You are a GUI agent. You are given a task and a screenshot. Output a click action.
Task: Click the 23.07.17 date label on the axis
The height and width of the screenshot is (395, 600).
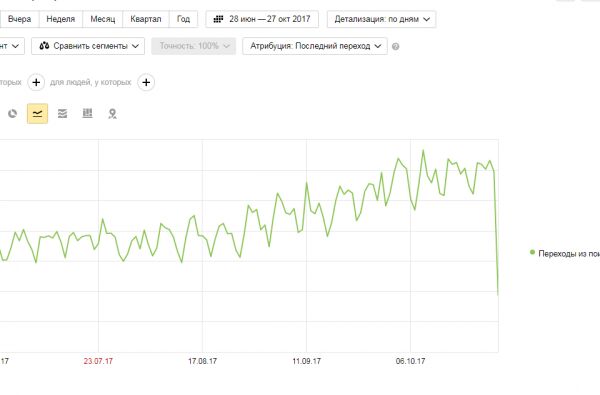pos(98,361)
